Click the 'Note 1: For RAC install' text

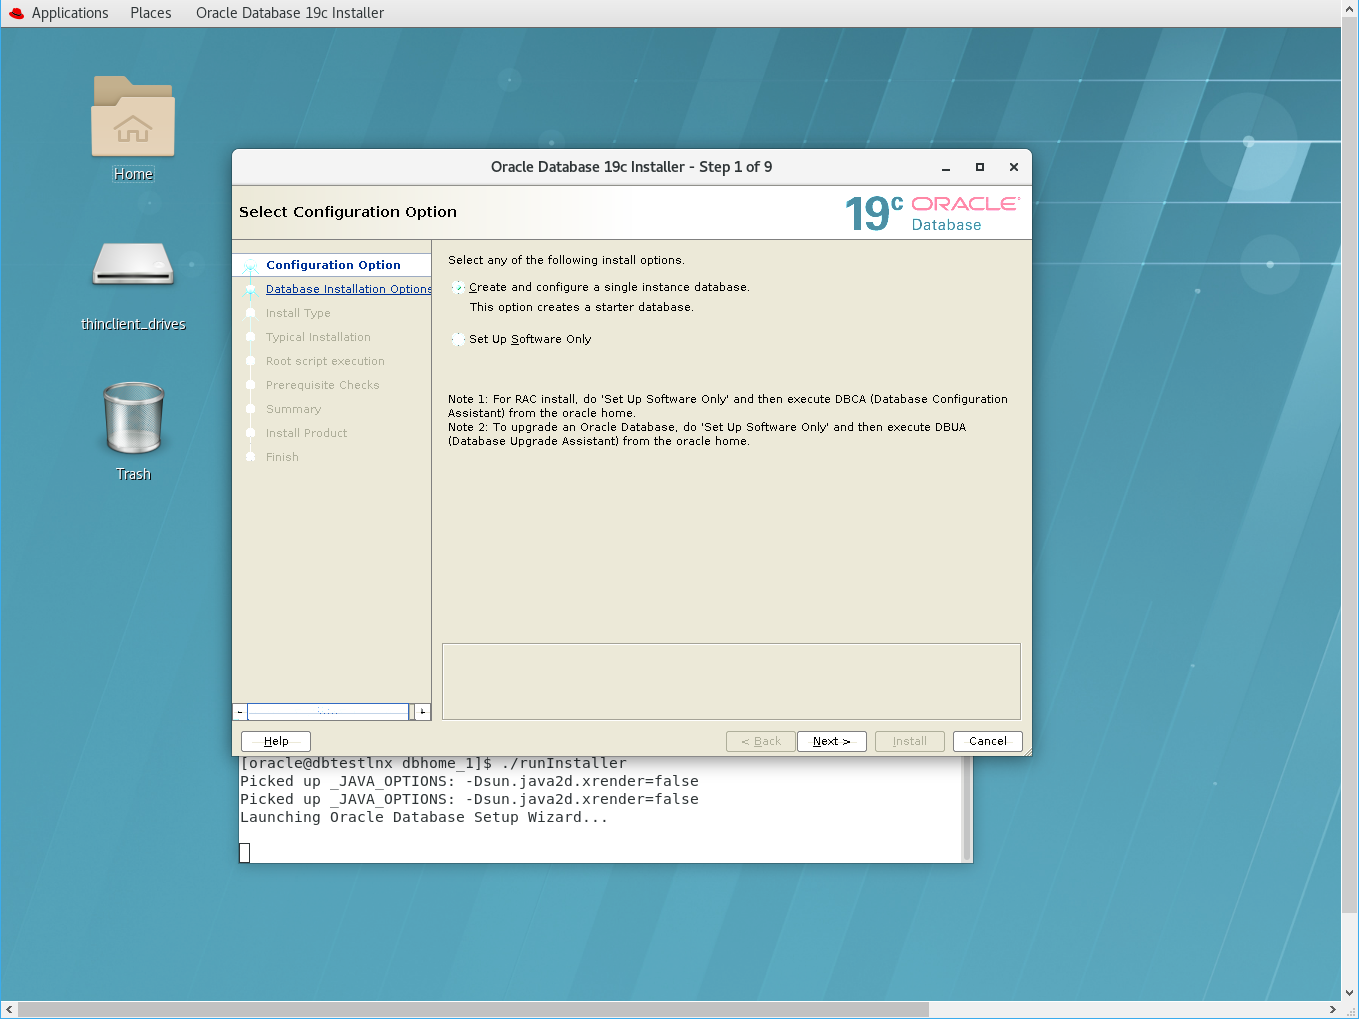click(x=728, y=406)
